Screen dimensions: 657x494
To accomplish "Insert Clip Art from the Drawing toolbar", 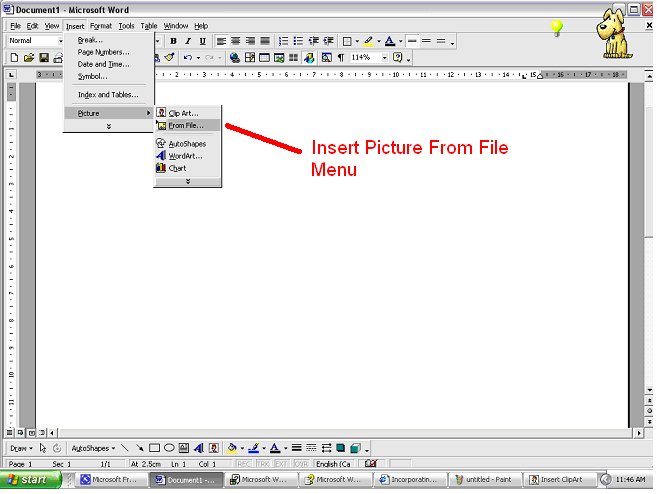I will point(213,448).
